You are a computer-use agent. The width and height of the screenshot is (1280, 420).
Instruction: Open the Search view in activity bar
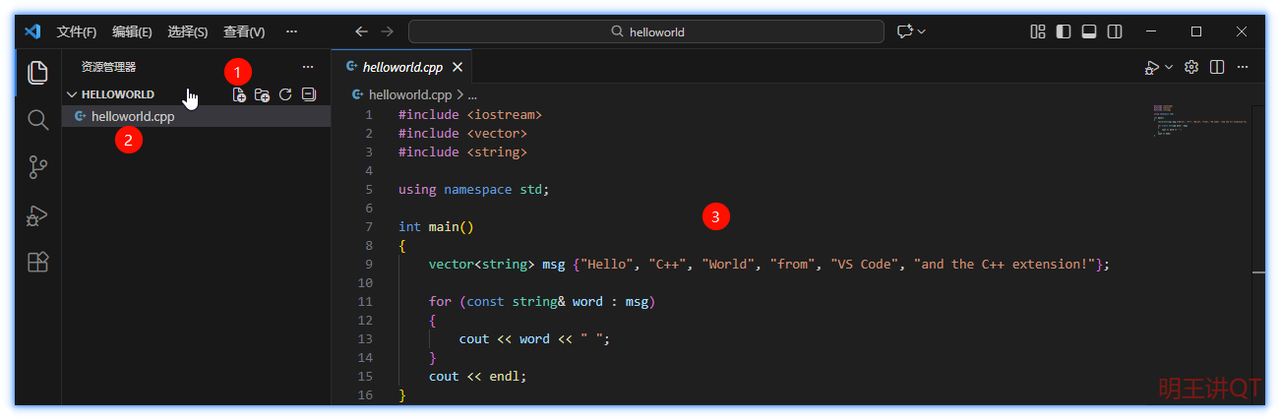coord(38,120)
